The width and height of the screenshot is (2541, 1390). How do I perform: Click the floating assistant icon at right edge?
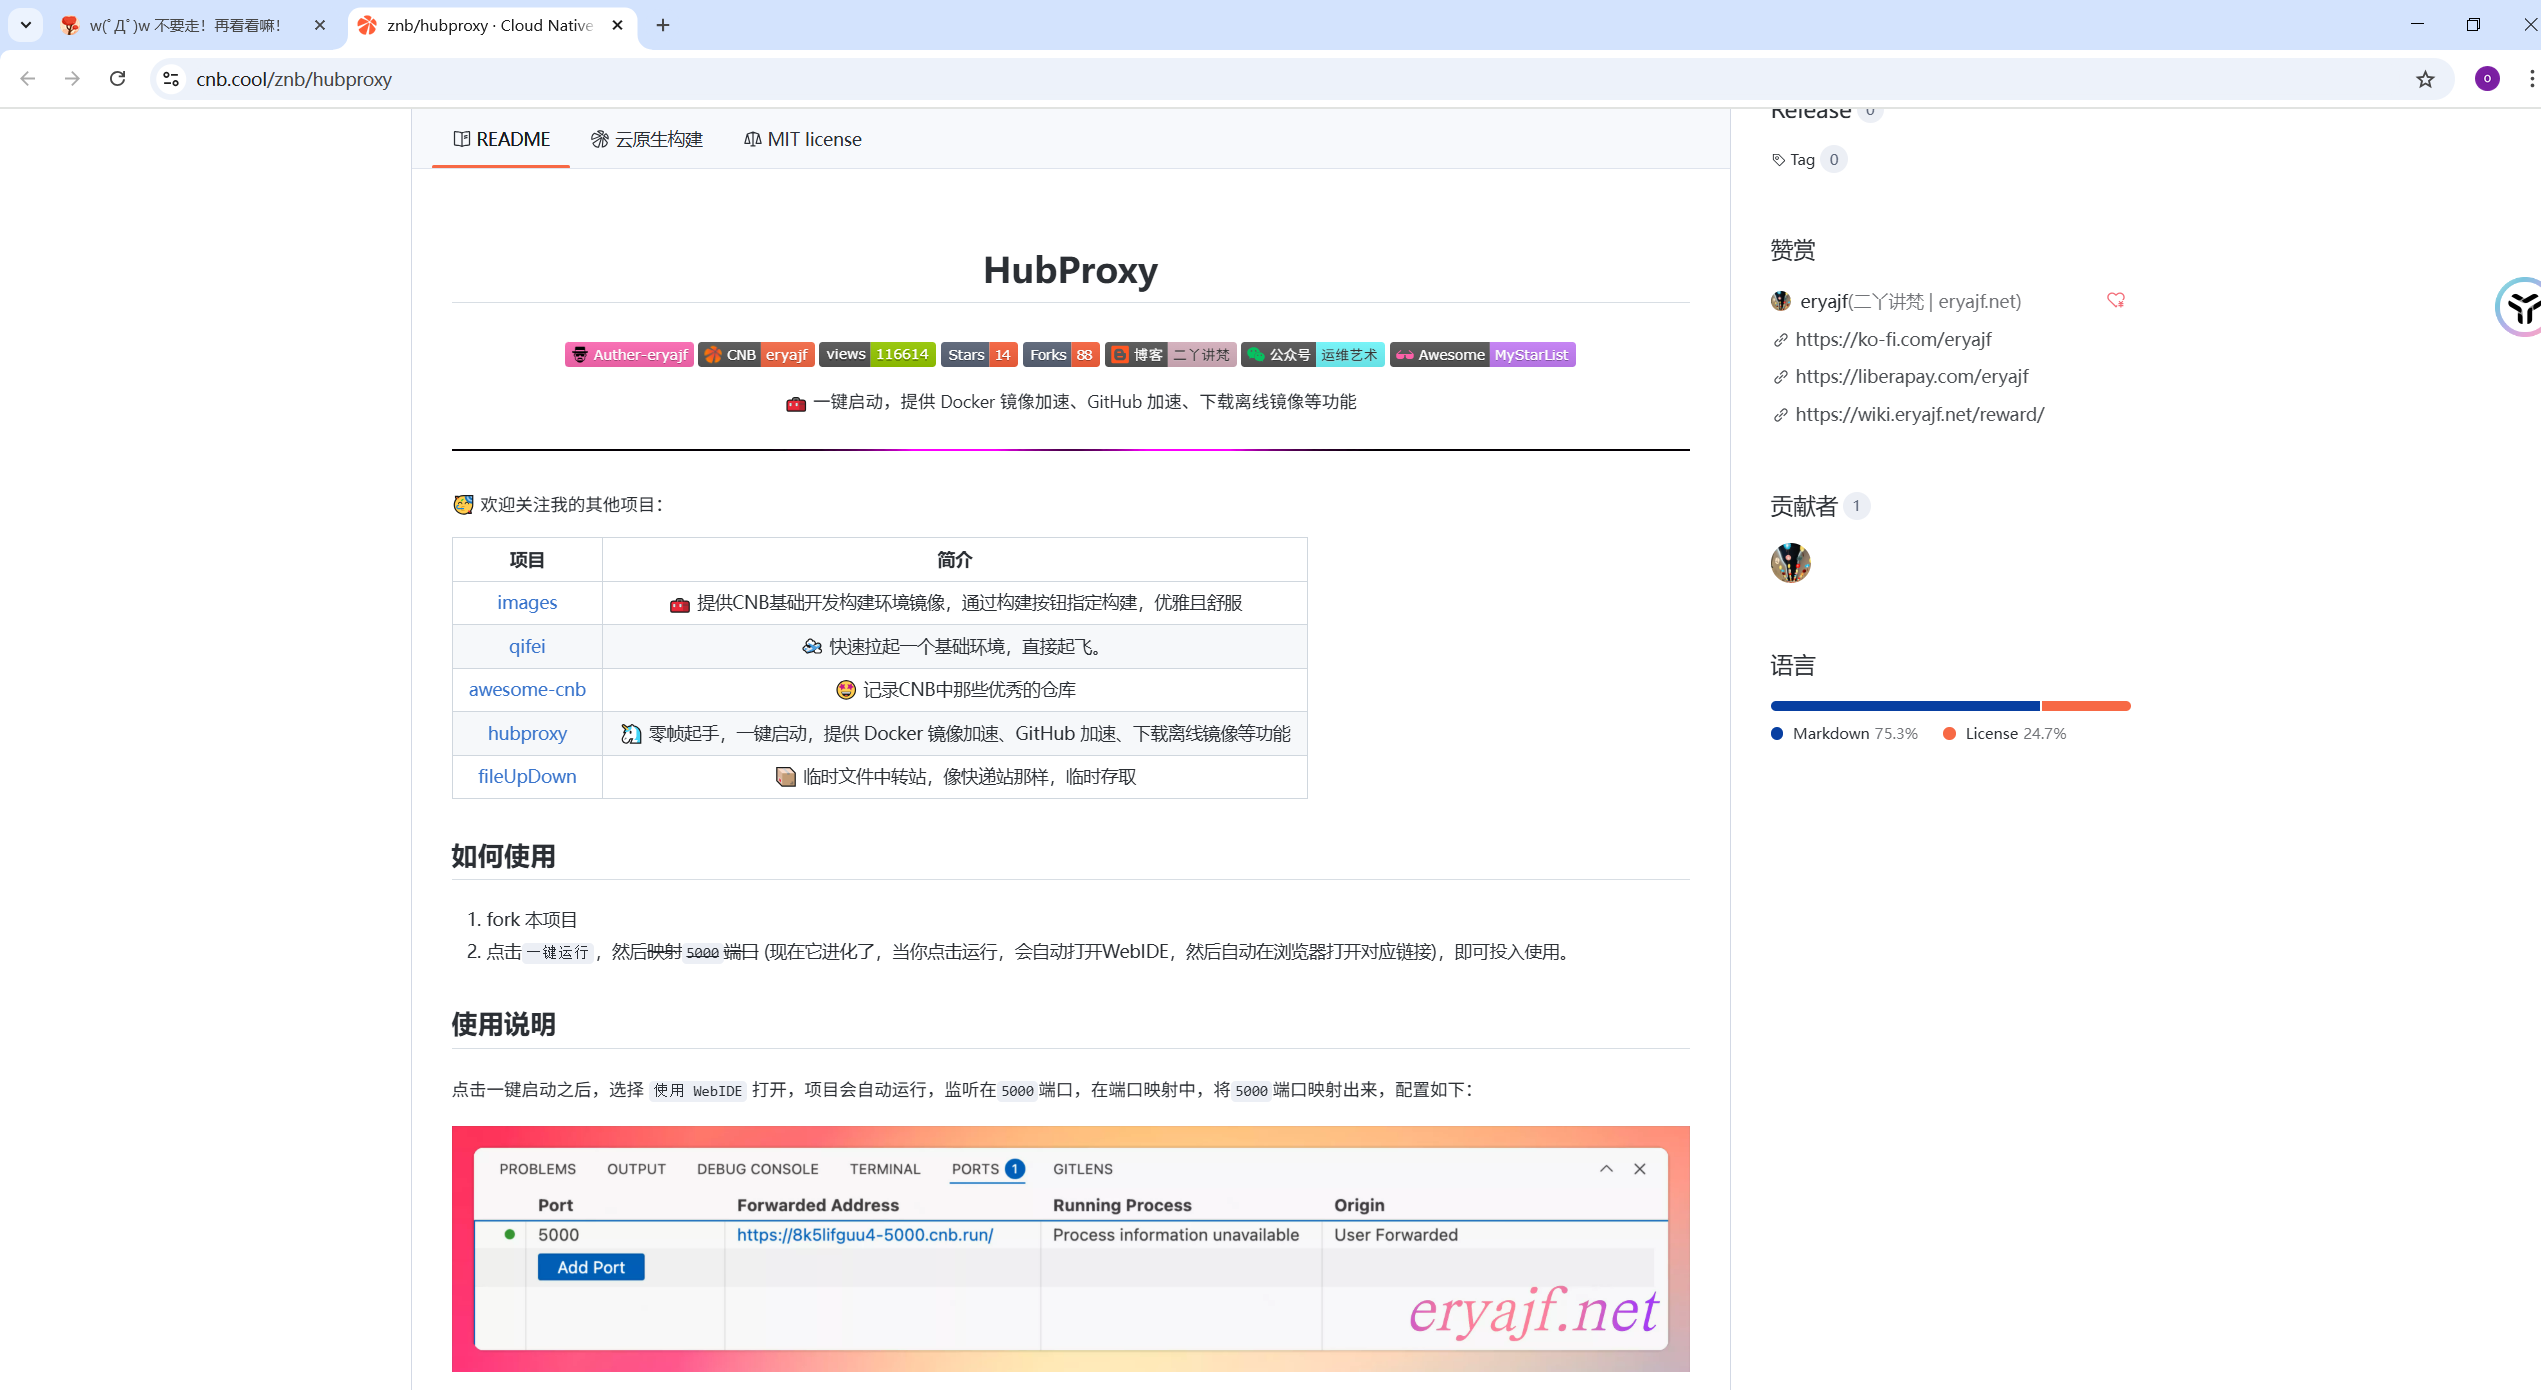2520,307
